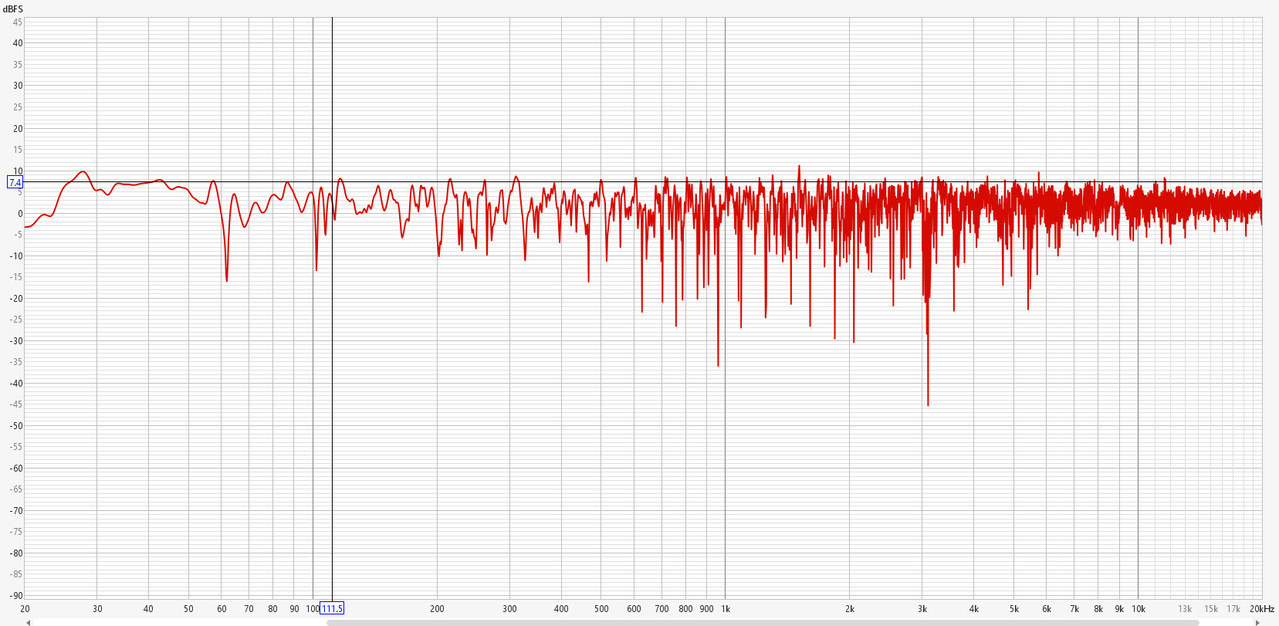Click the -90 level axis label
This screenshot has height=626, width=1279.
coord(15,595)
